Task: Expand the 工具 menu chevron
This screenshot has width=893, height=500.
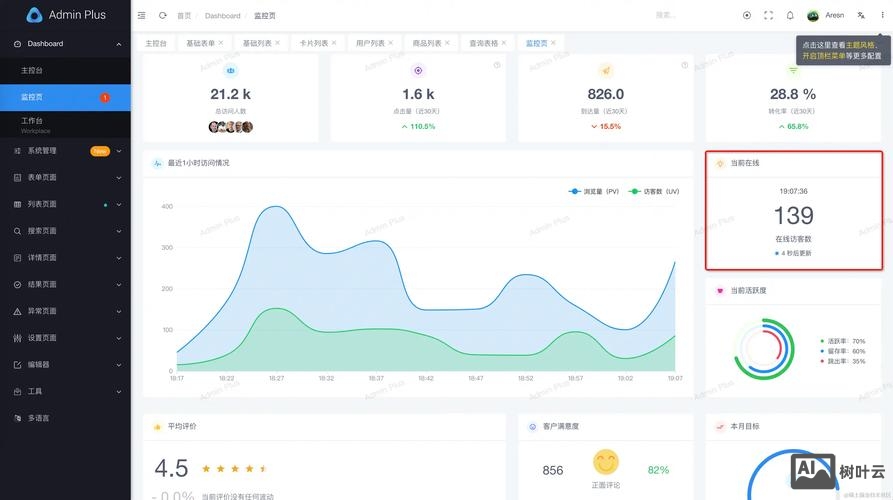Action: (x=118, y=392)
